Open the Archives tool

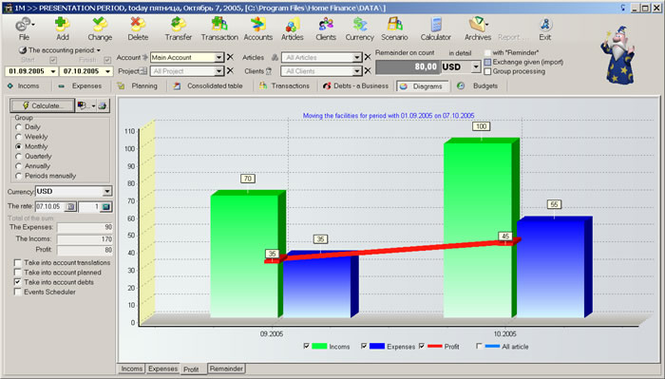(x=478, y=24)
